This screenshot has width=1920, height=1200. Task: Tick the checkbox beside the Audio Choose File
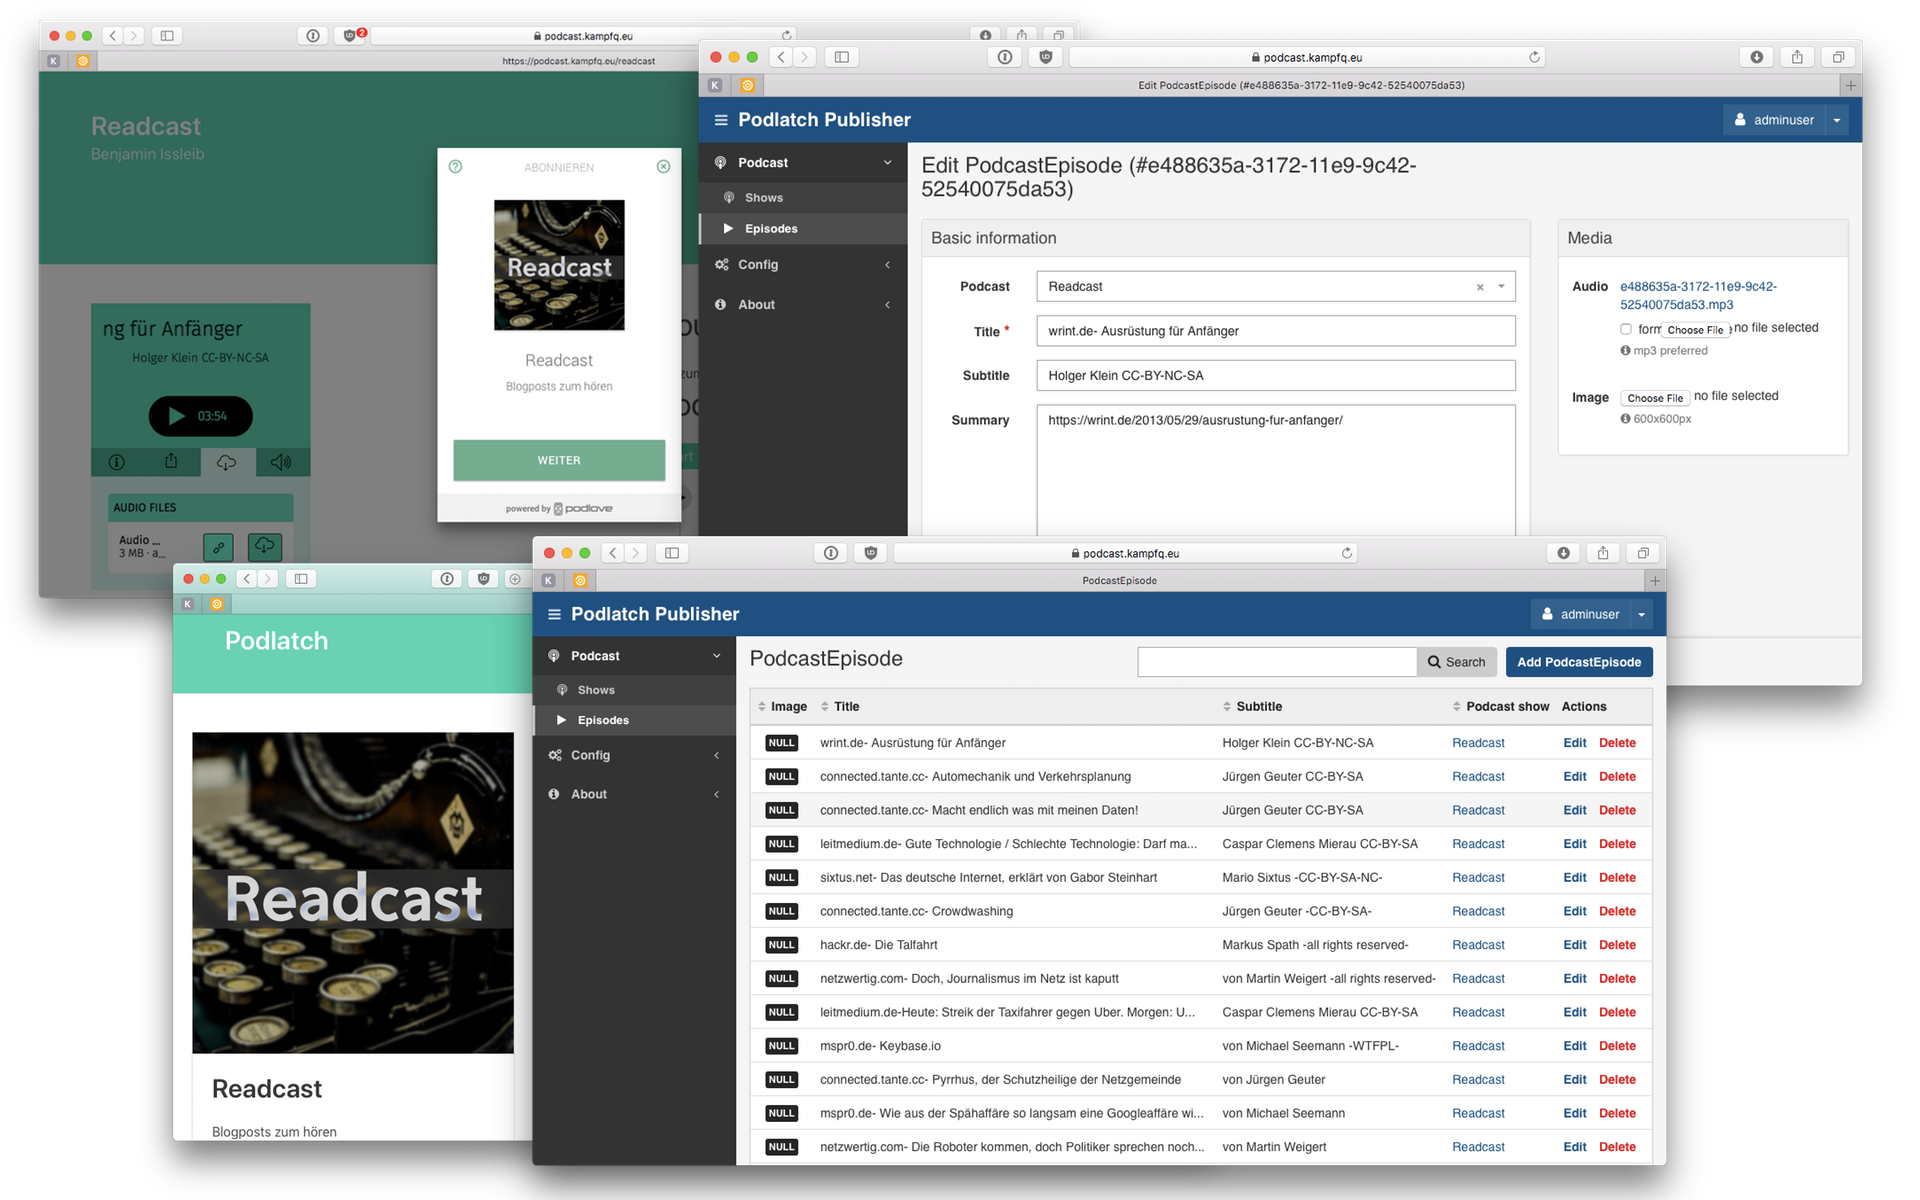[x=1626, y=329]
